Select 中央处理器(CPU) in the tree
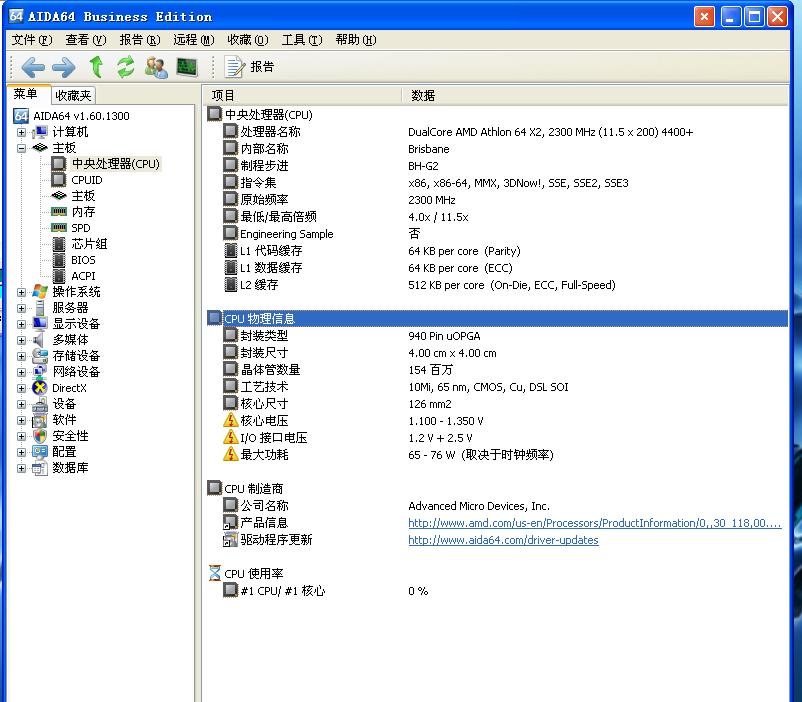This screenshot has height=702, width=802. pyautogui.click(x=116, y=164)
